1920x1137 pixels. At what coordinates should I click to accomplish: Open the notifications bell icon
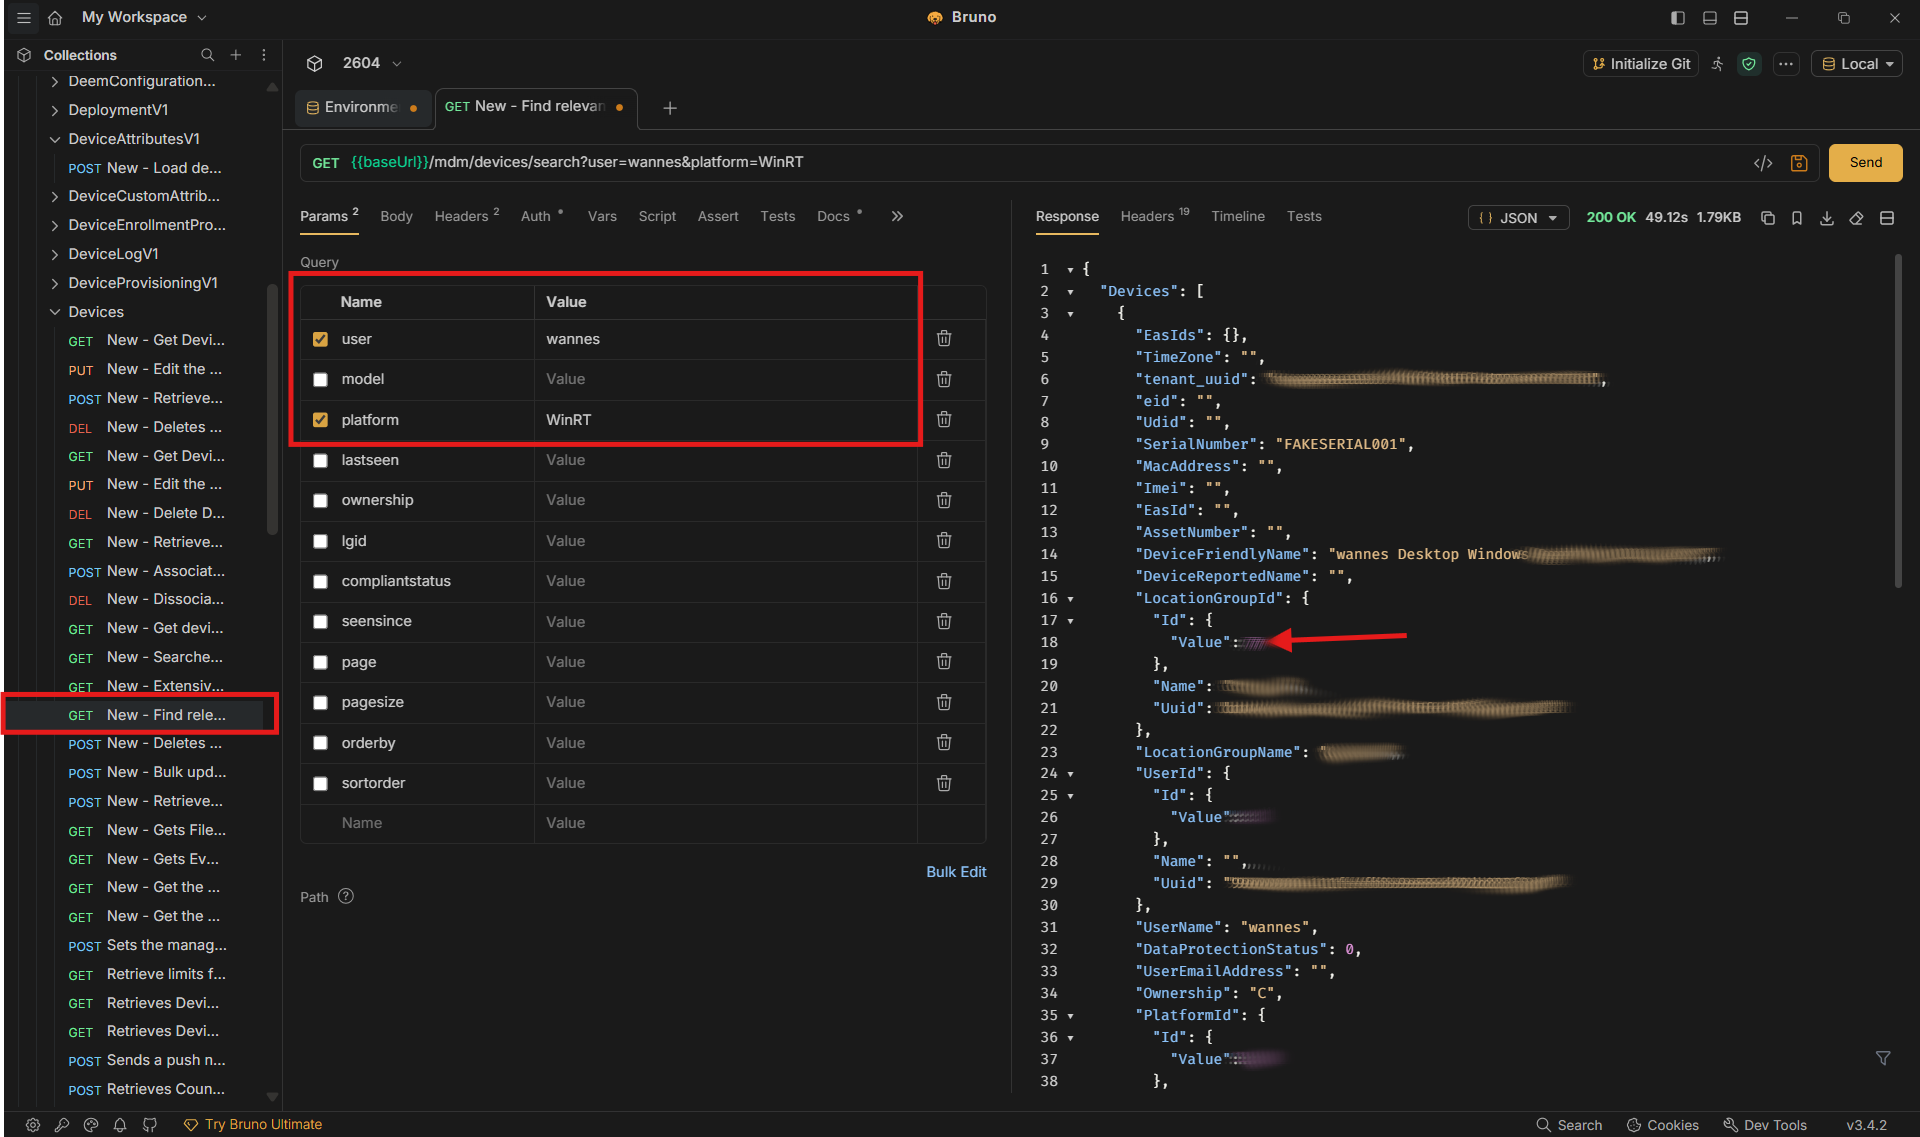pyautogui.click(x=120, y=1125)
